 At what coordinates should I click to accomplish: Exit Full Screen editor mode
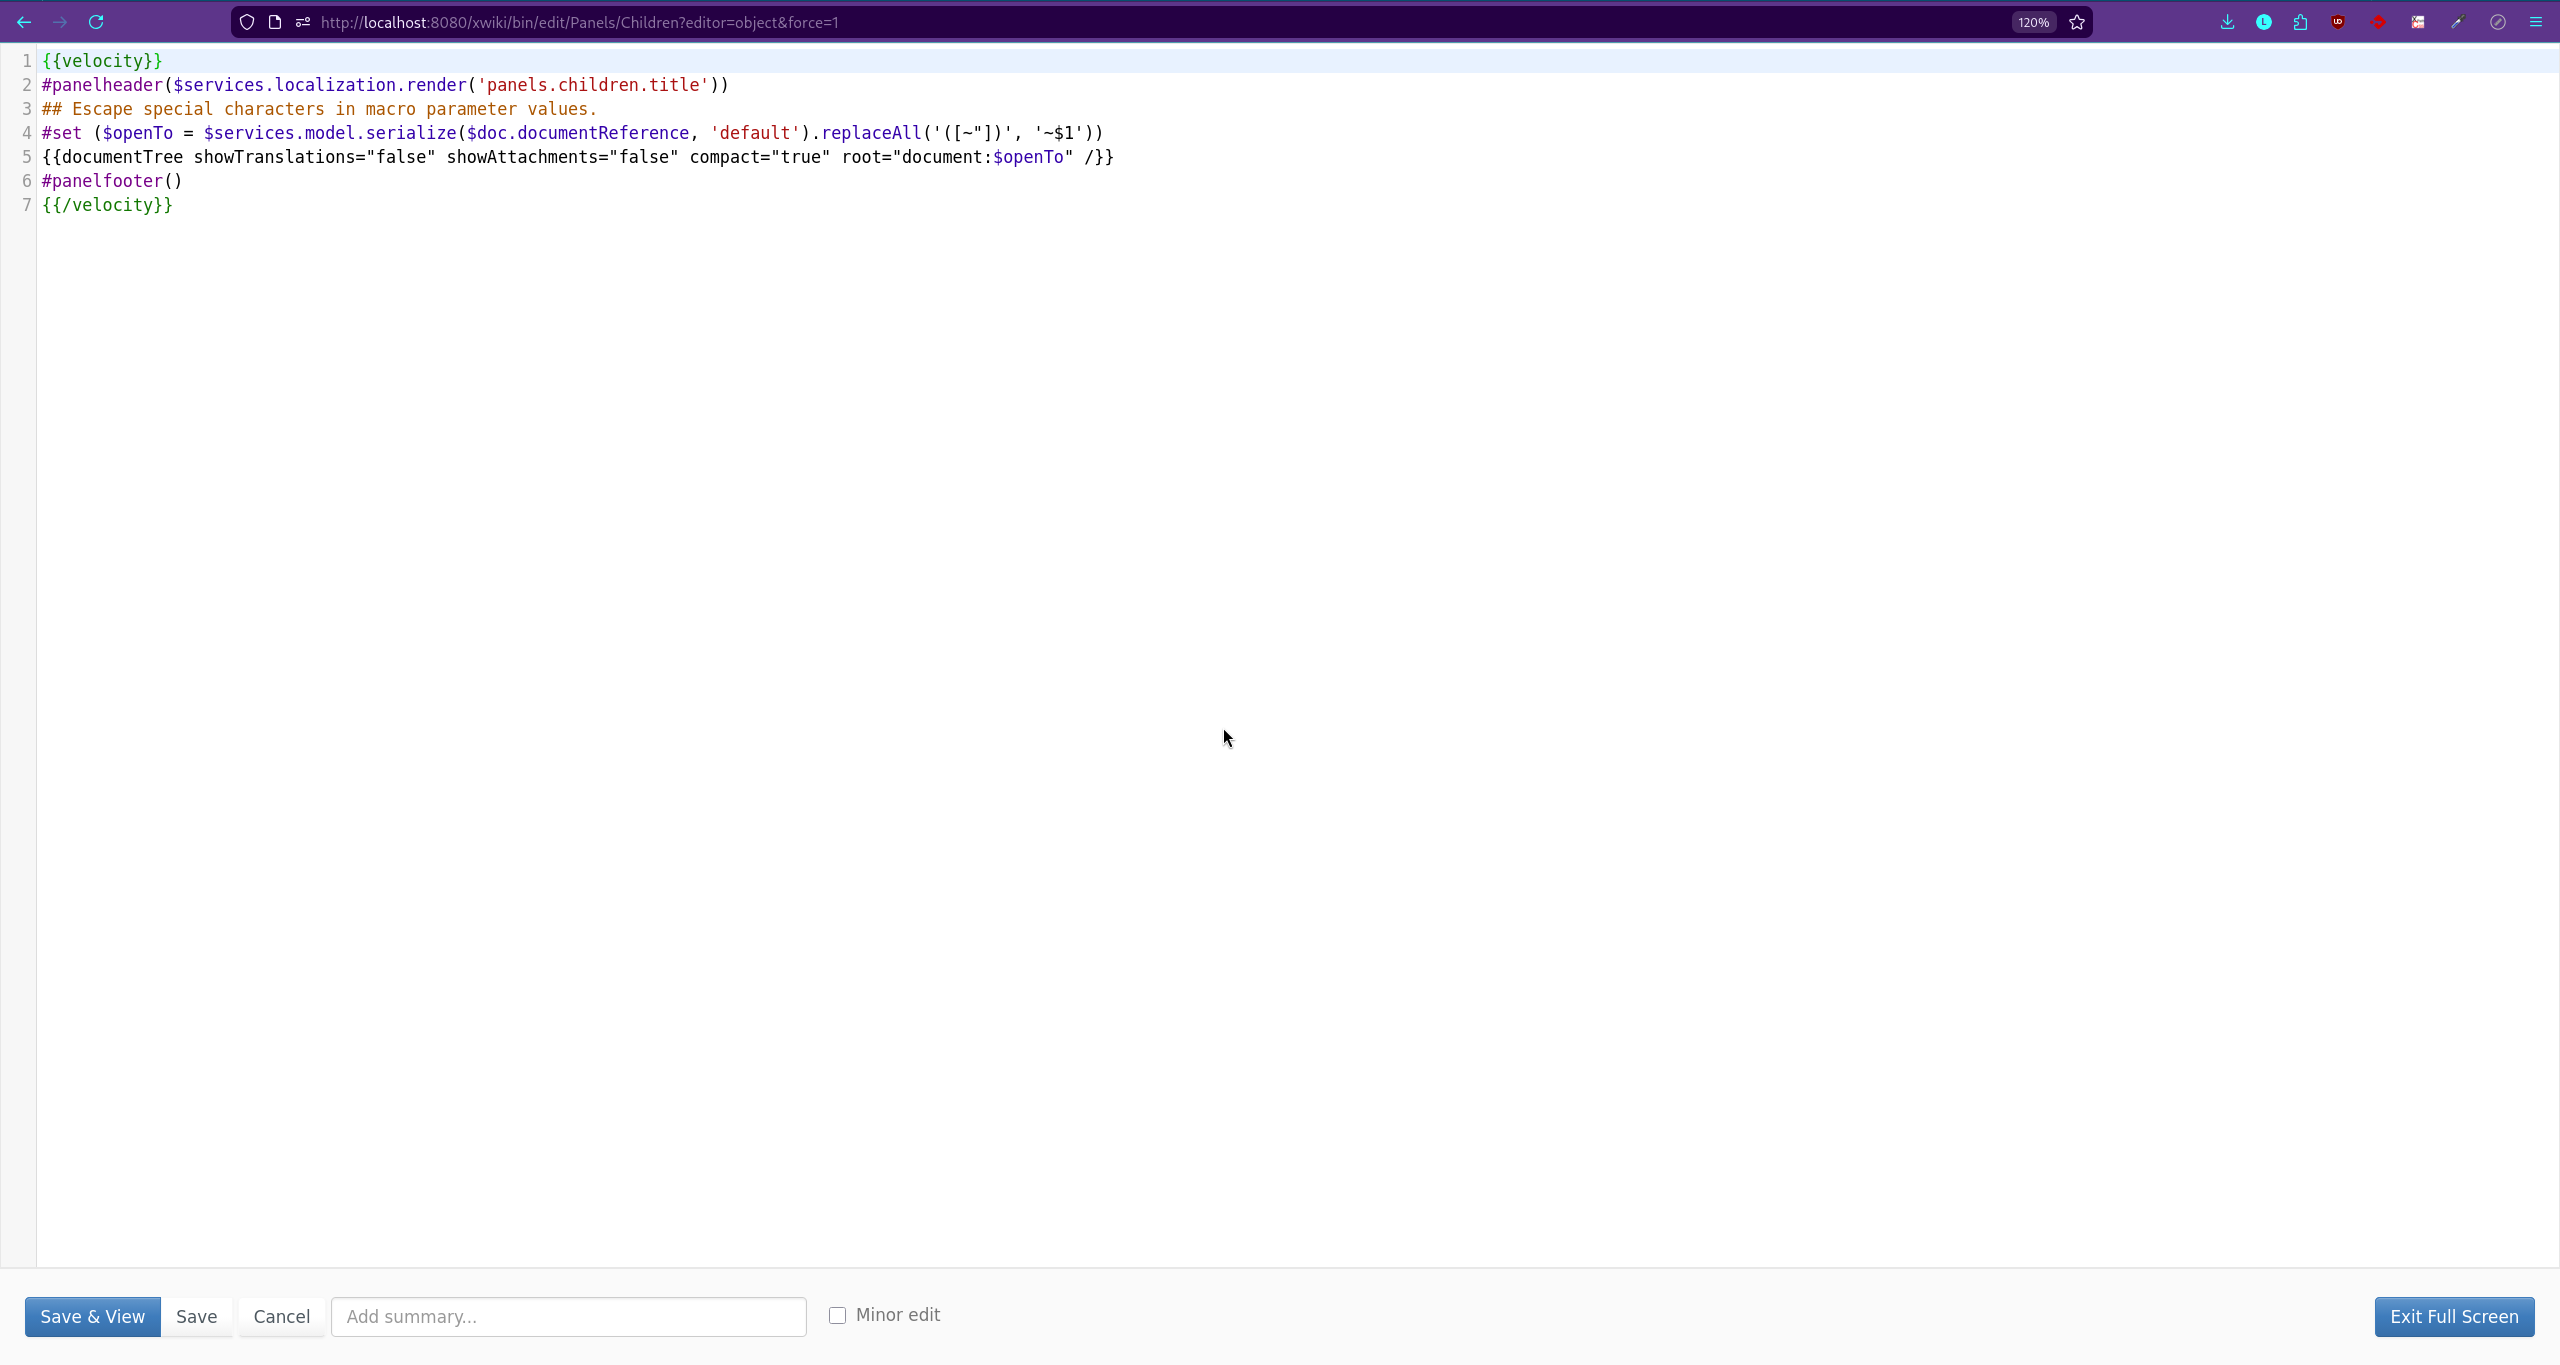(2454, 1316)
